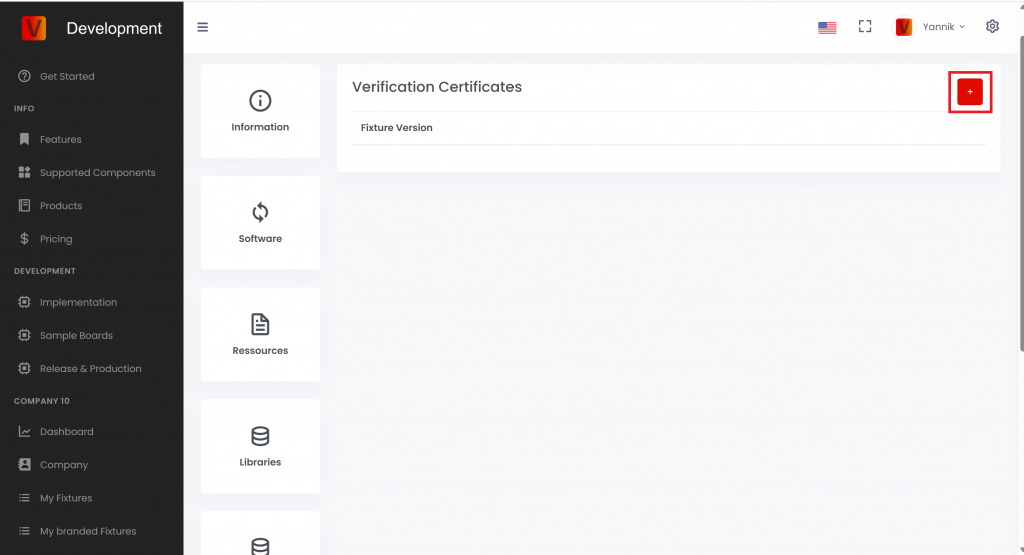Open the Dashboard chart icon
This screenshot has height=555, width=1024.
pyautogui.click(x=25, y=432)
